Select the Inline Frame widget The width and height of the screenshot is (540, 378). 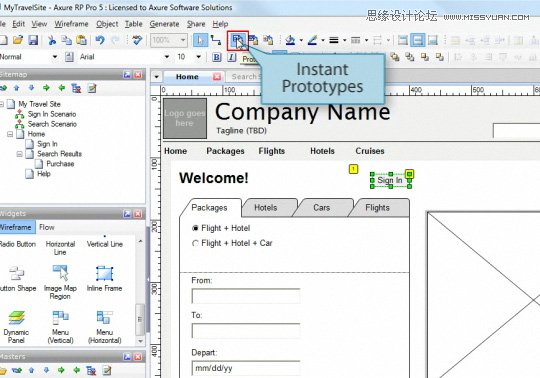coord(104,279)
